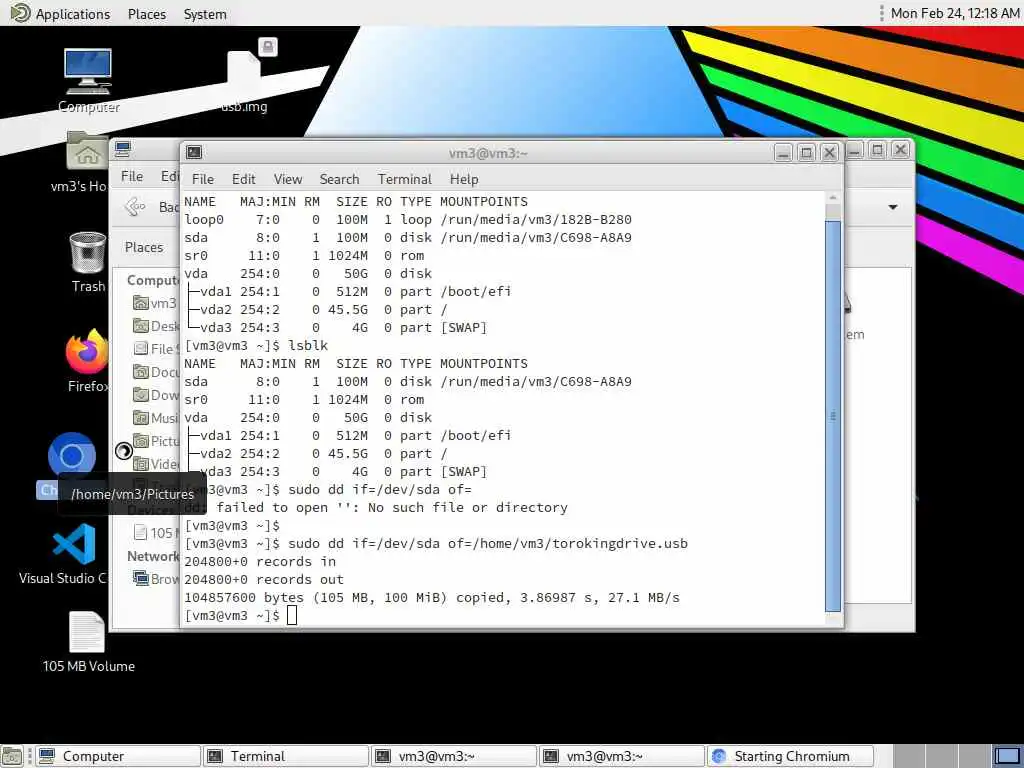Switch to second vm3@vm3:~ taskbar entry

pyautogui.click(x=621, y=756)
